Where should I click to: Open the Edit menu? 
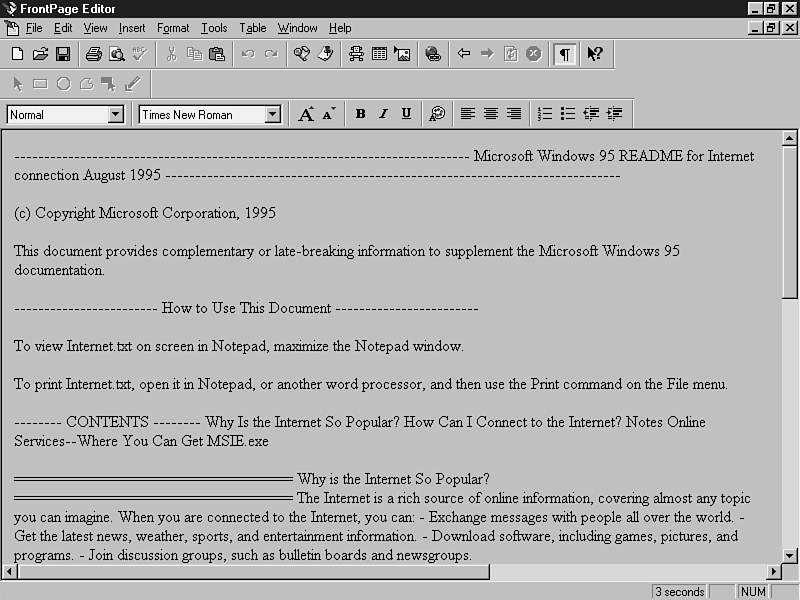click(x=63, y=29)
